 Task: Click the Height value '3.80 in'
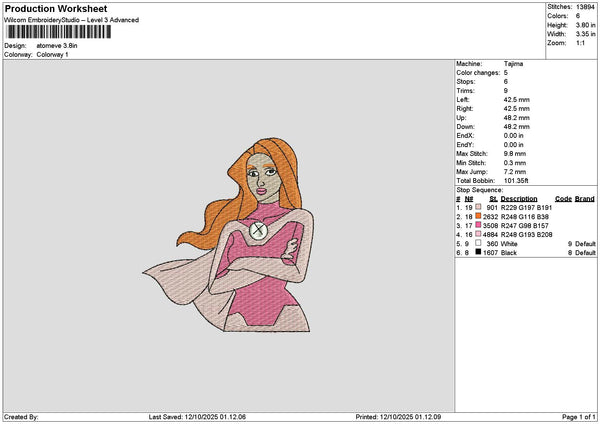pos(585,25)
